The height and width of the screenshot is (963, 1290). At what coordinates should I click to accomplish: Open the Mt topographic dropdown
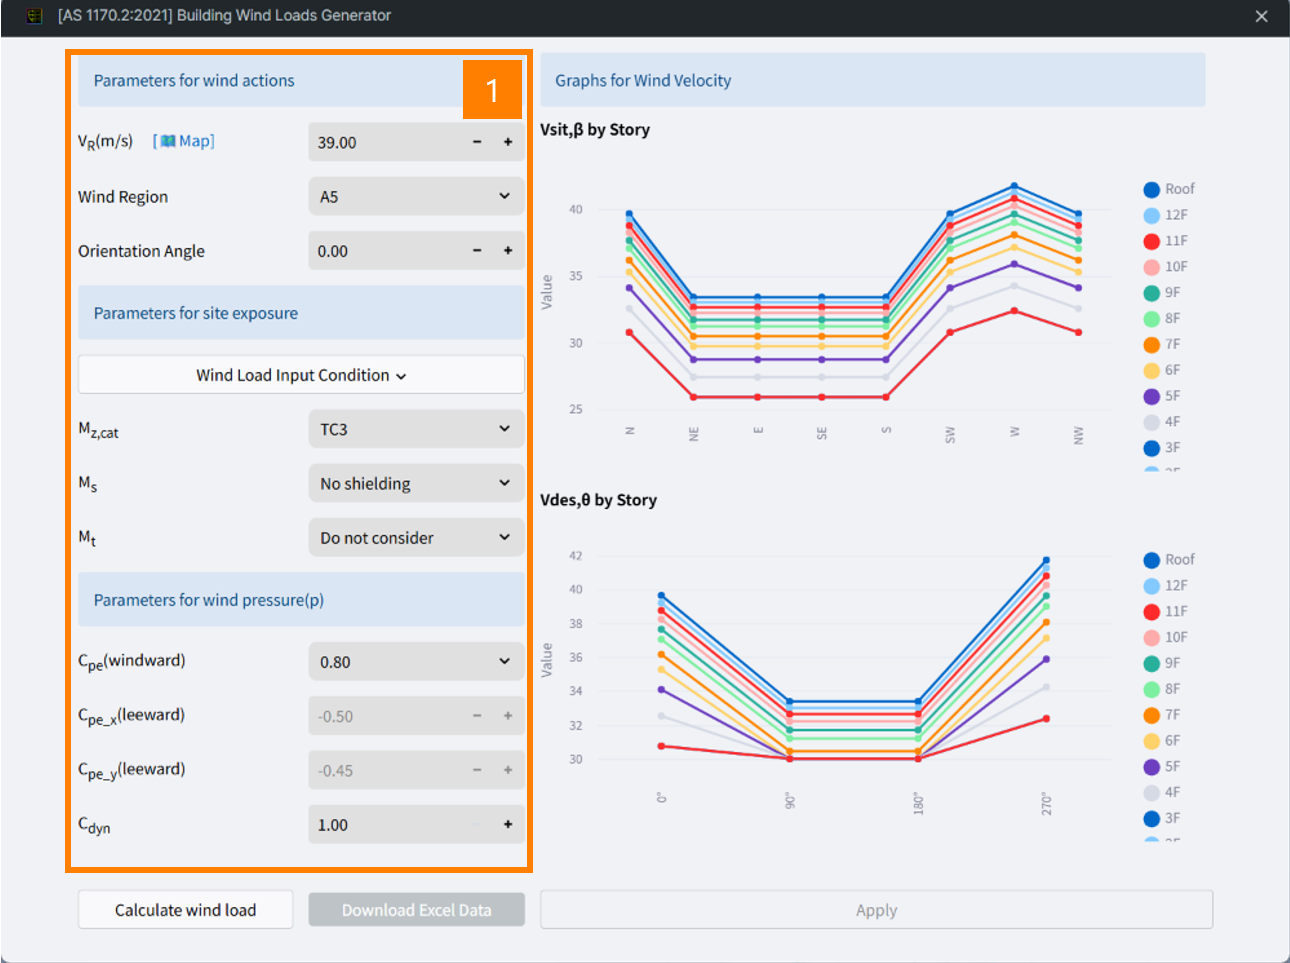coord(416,537)
